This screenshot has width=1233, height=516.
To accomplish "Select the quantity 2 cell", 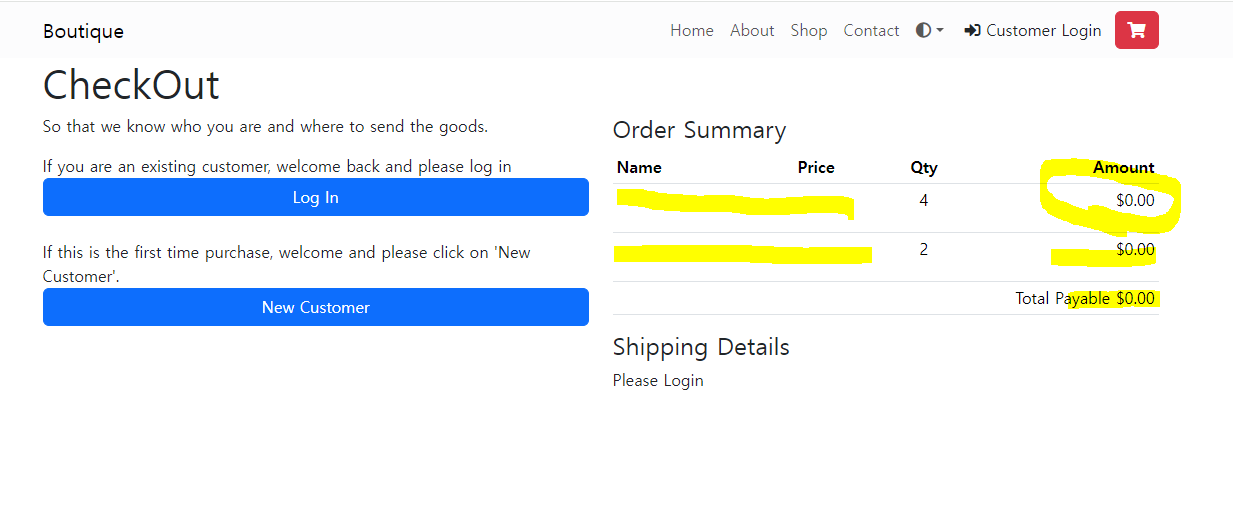I will coord(924,250).
